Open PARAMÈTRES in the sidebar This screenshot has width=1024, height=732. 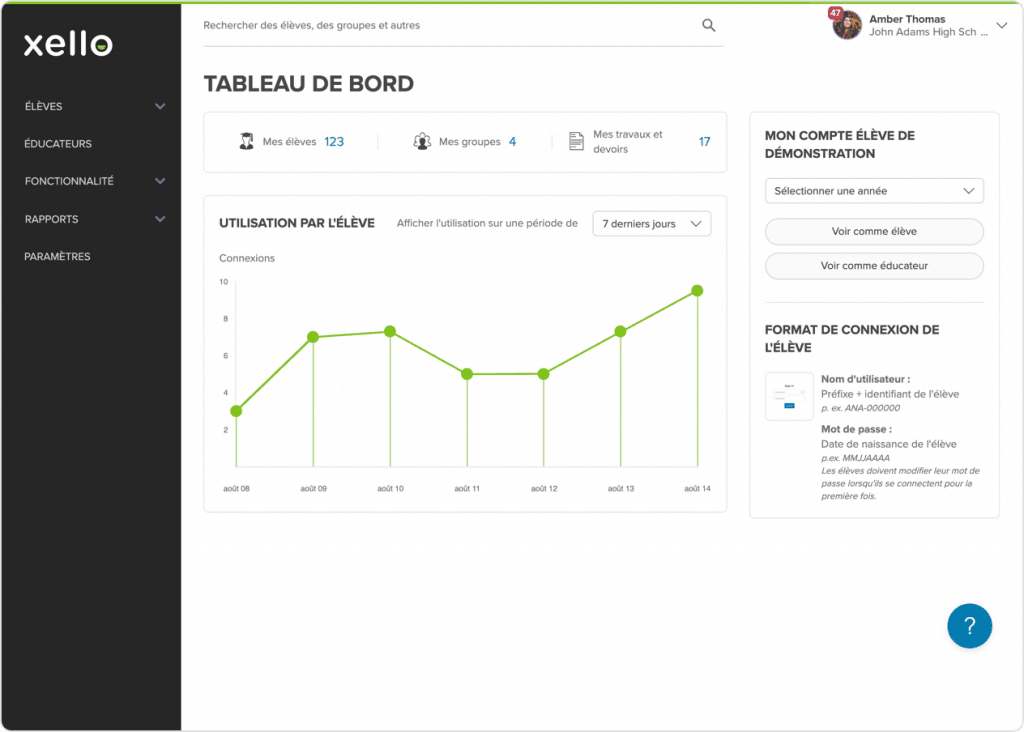coord(57,257)
